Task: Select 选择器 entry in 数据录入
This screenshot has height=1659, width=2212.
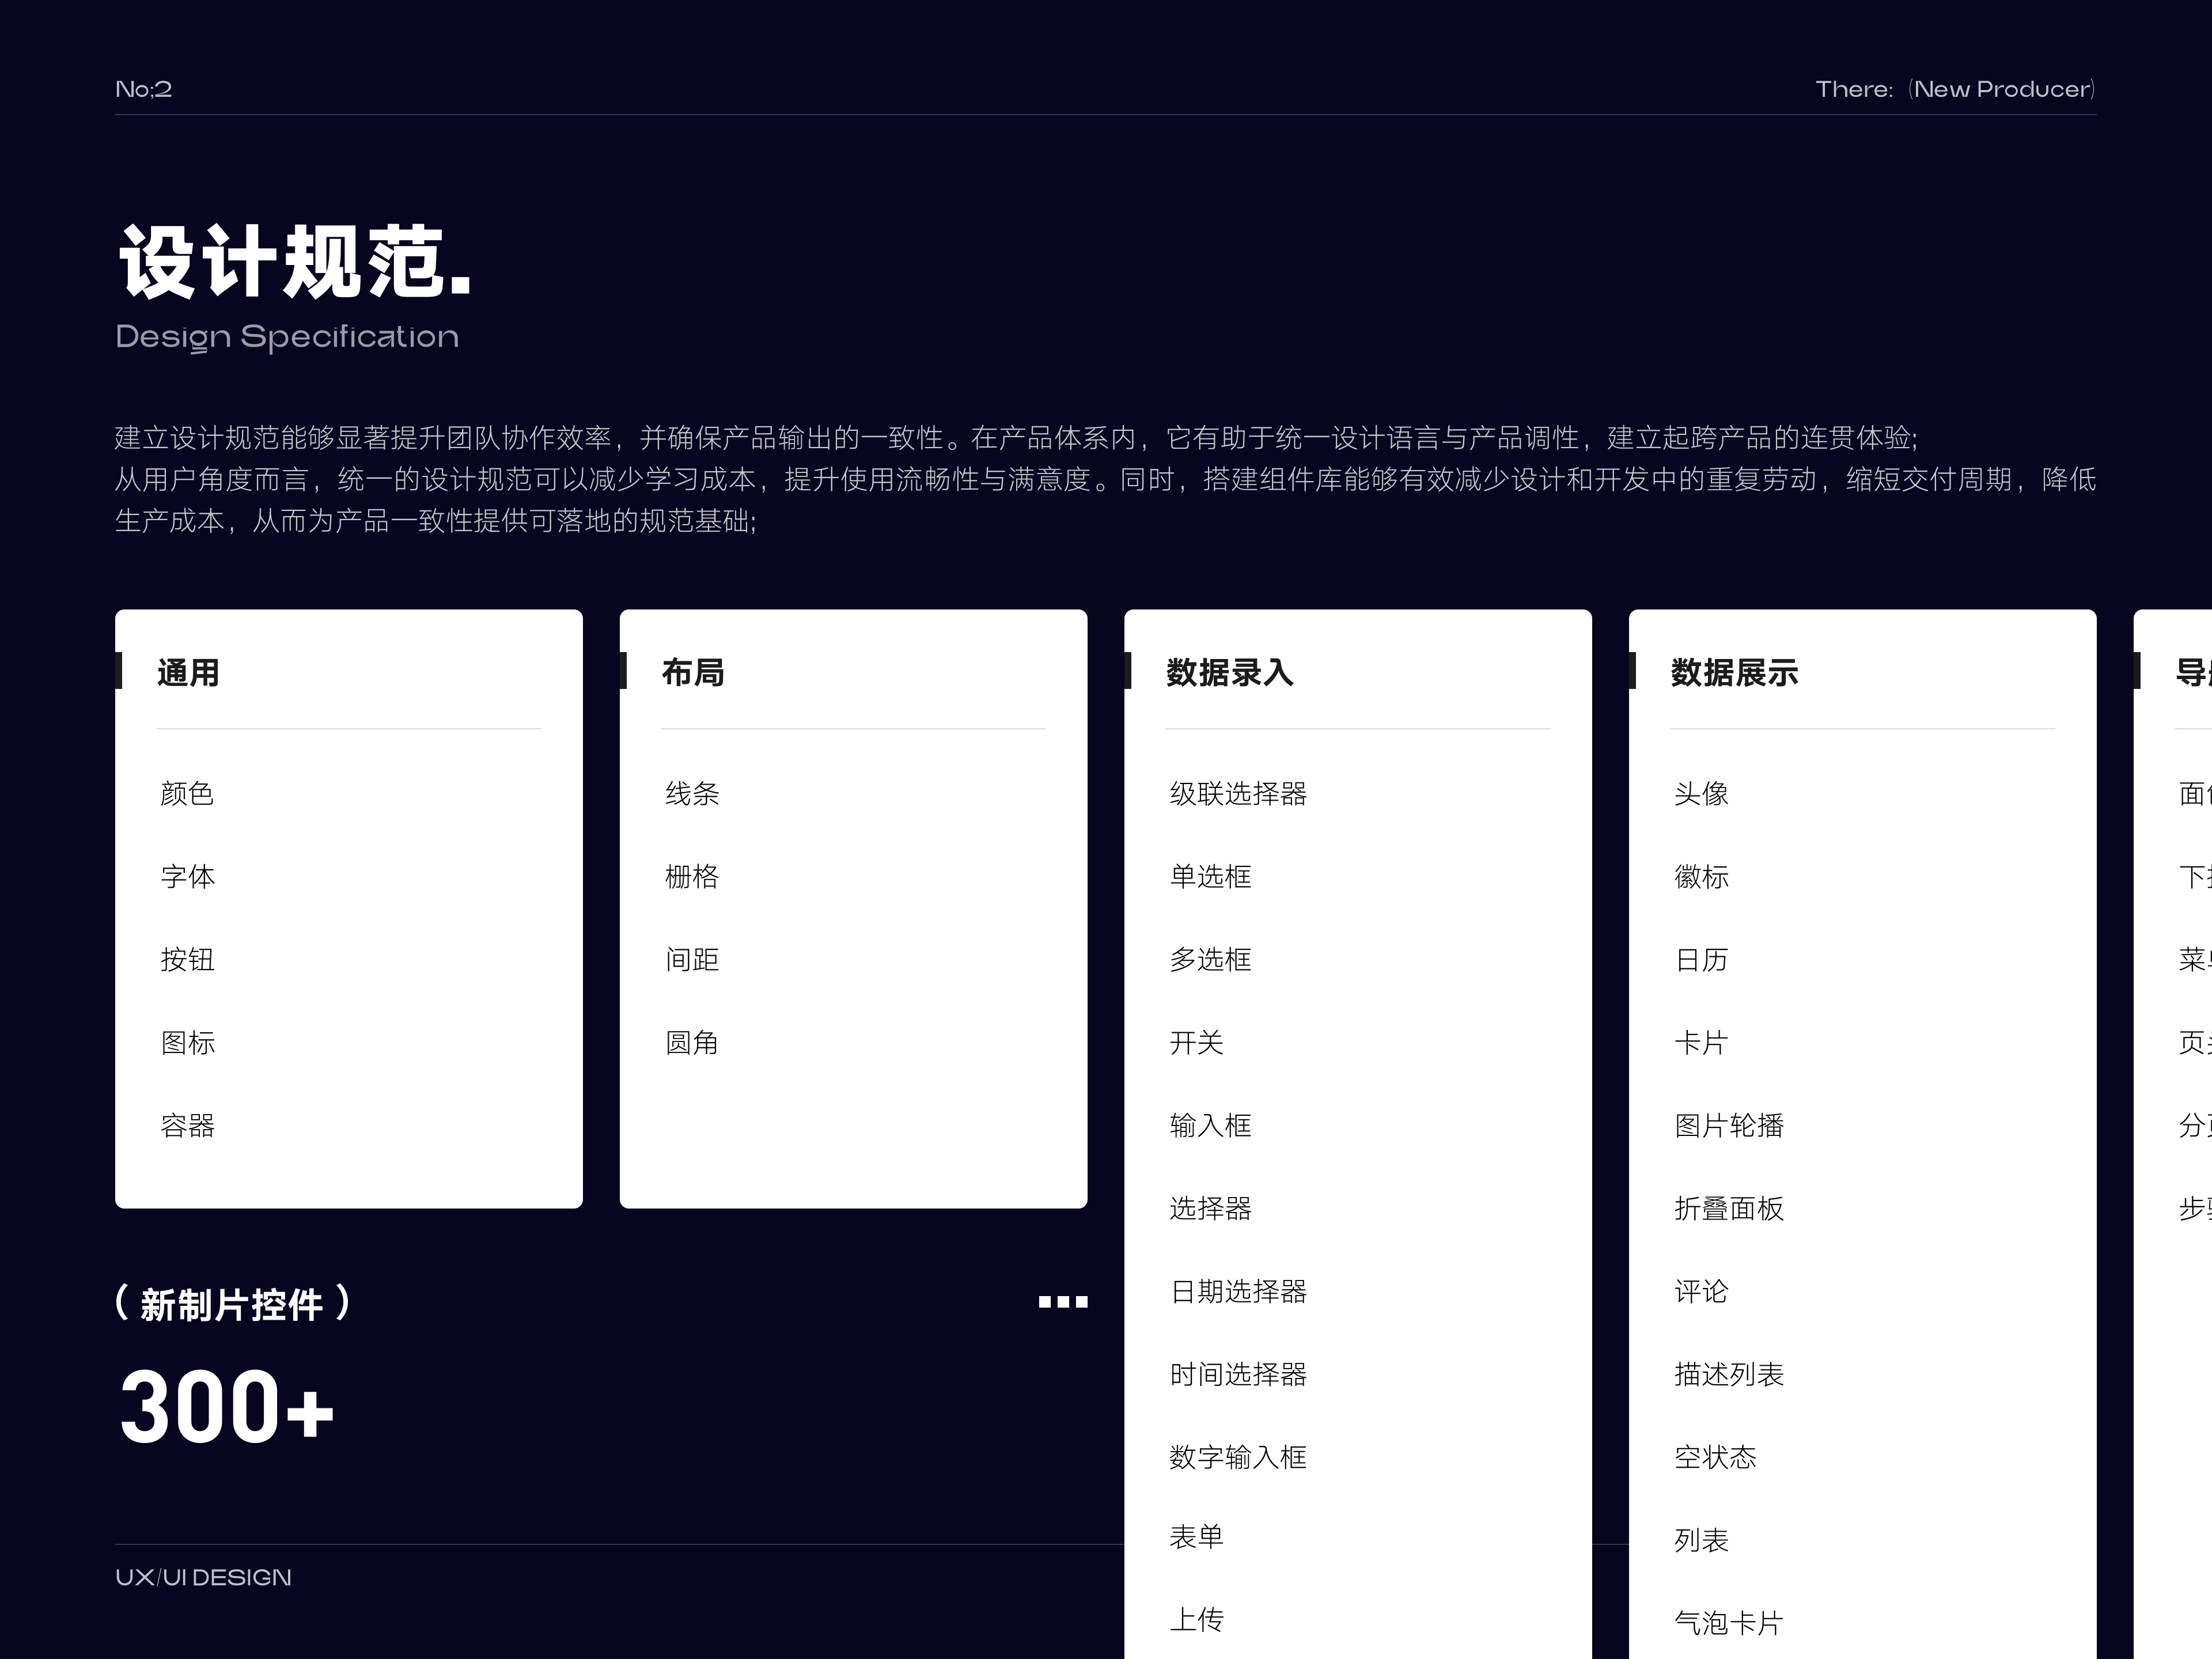Action: [x=1211, y=1208]
